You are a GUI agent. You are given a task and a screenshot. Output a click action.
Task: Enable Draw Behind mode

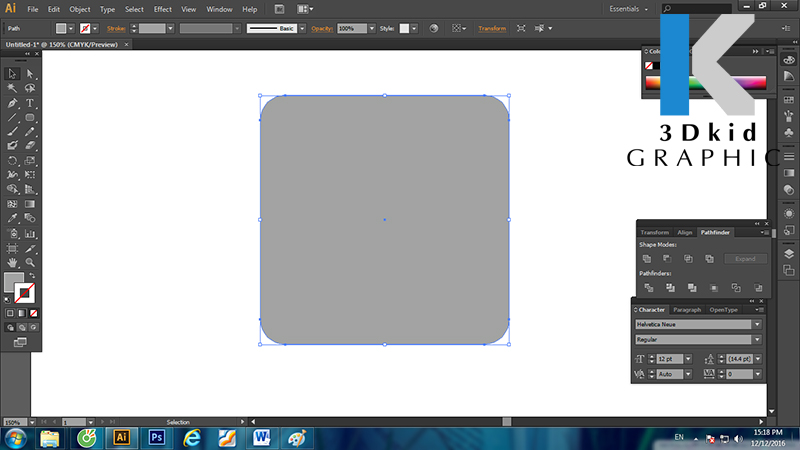tap(22, 328)
